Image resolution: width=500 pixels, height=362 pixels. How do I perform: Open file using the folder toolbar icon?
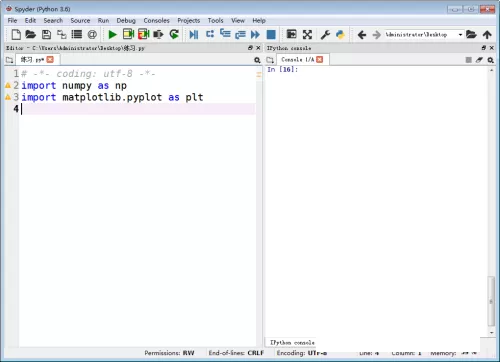coord(31,34)
